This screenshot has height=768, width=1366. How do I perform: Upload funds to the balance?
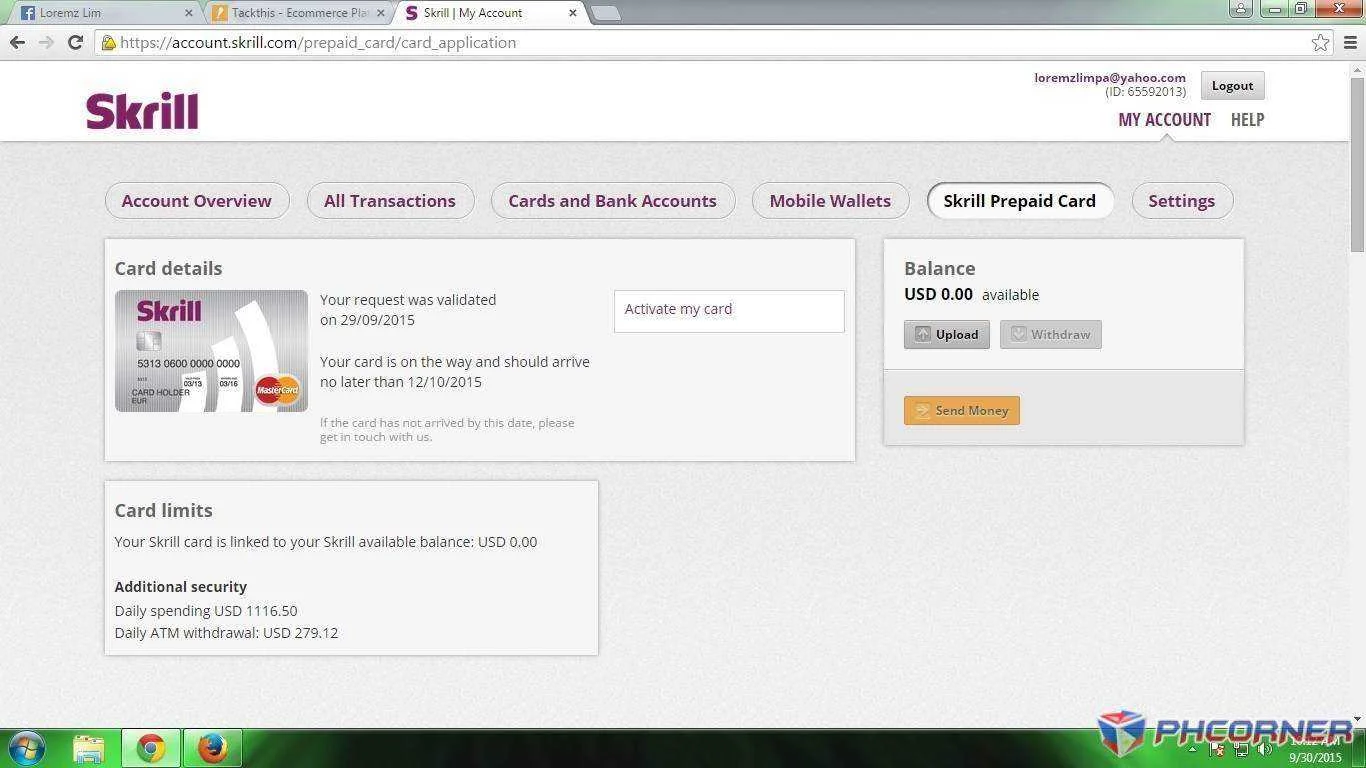(x=947, y=335)
